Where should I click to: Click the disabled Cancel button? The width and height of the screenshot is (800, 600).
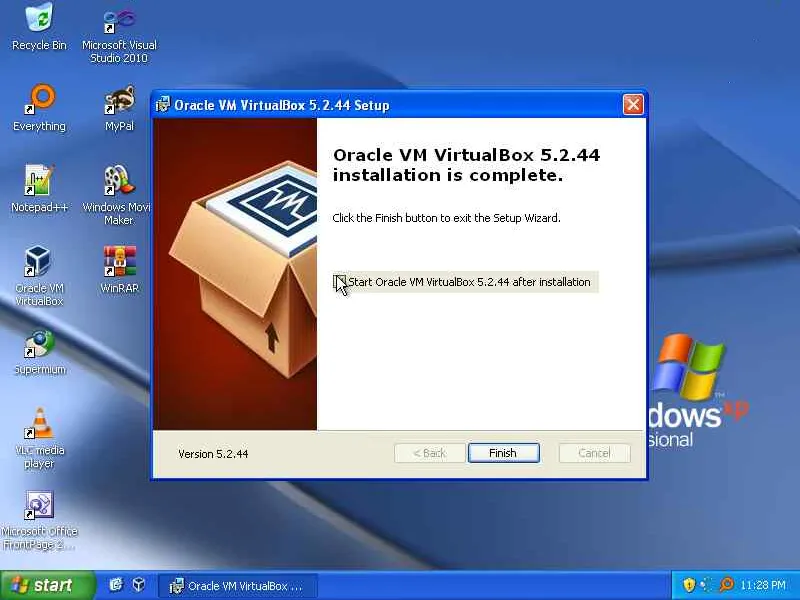594,453
